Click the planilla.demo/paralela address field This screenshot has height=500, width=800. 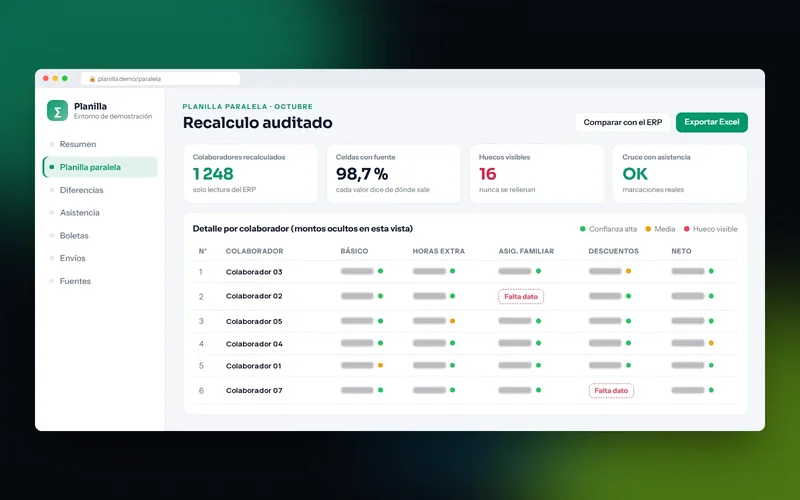pyautogui.click(x=160, y=79)
